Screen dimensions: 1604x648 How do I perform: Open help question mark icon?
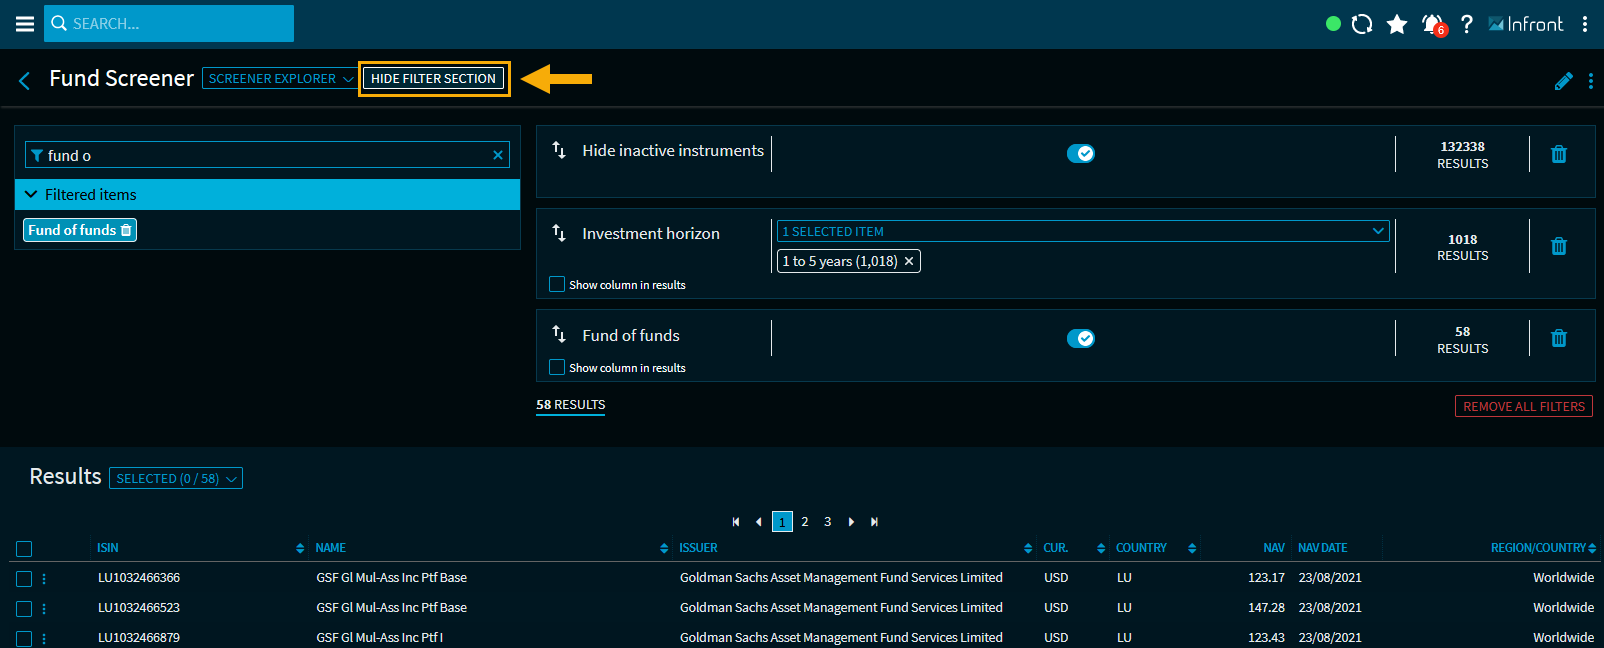click(1466, 24)
